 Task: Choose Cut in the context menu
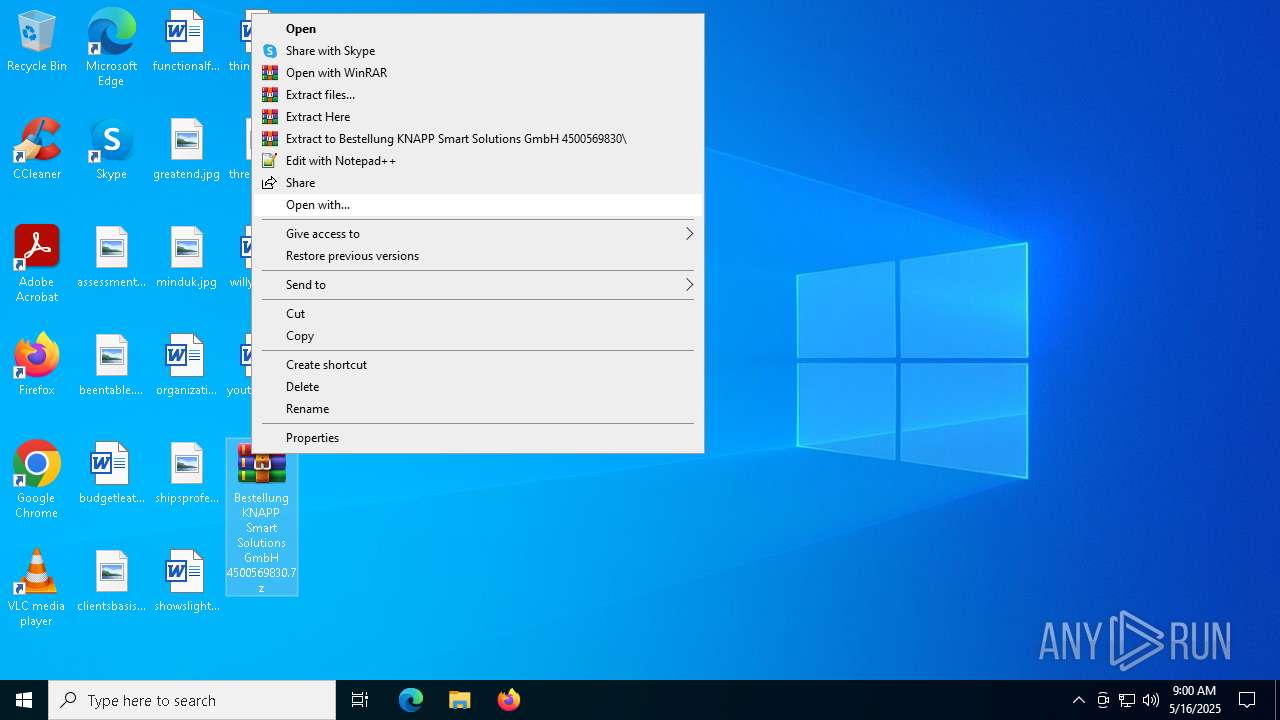(x=478, y=314)
